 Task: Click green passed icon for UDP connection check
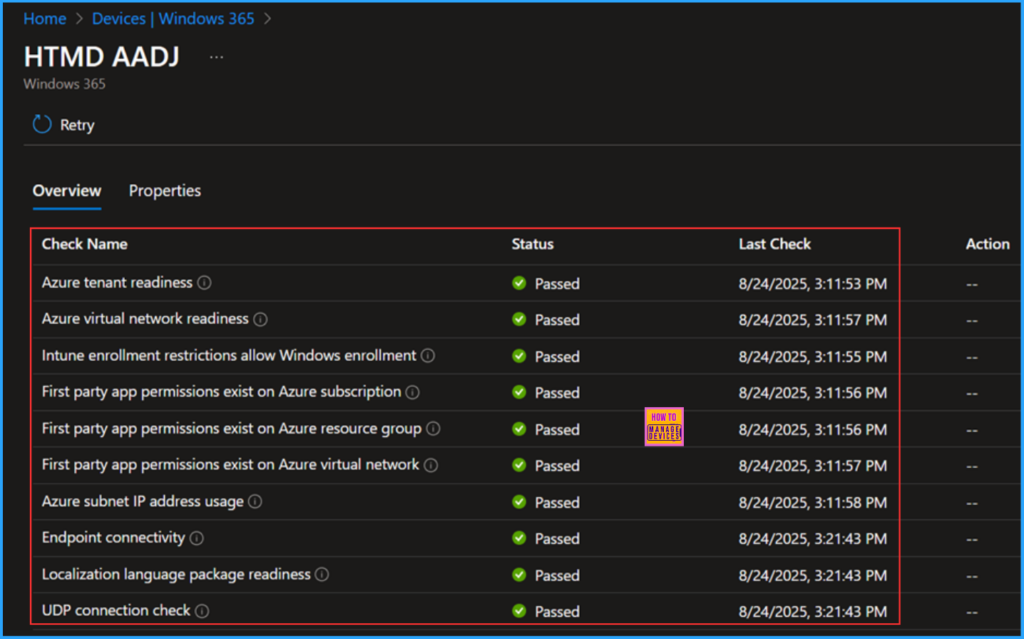click(x=519, y=611)
